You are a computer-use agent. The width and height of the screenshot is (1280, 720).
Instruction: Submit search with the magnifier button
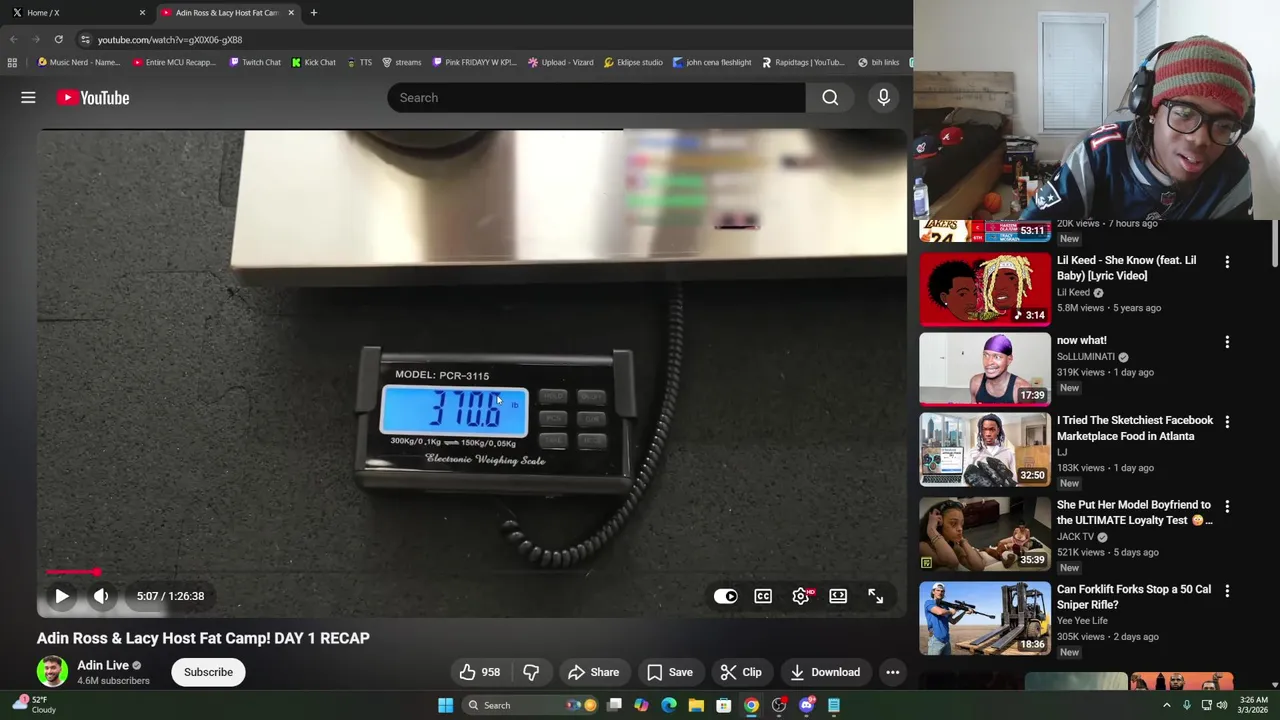[830, 97]
